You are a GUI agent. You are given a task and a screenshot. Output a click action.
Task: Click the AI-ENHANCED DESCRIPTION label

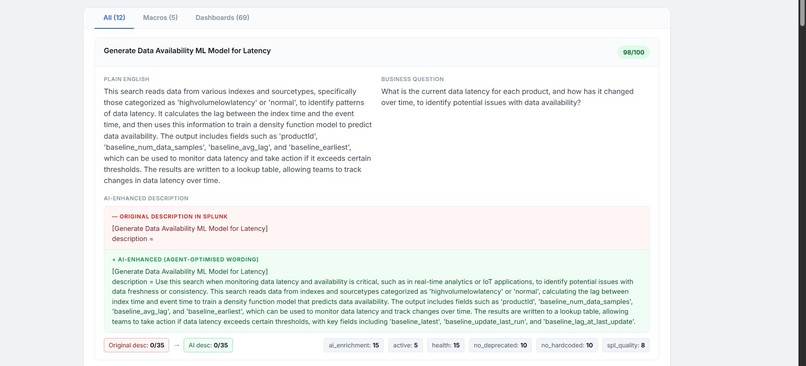coord(146,198)
